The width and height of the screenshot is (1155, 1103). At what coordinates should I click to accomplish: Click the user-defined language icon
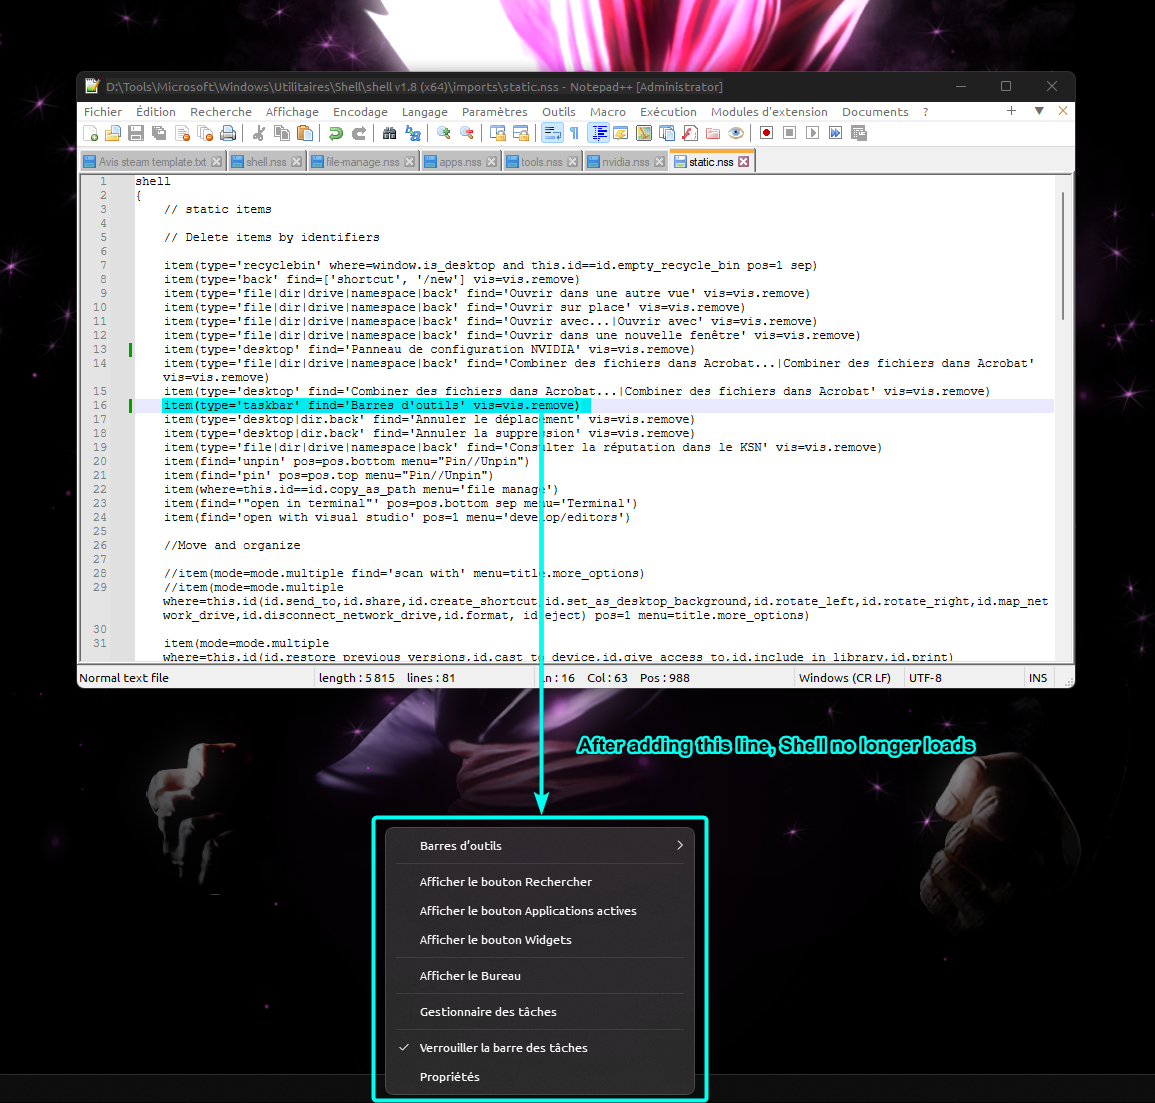point(620,133)
